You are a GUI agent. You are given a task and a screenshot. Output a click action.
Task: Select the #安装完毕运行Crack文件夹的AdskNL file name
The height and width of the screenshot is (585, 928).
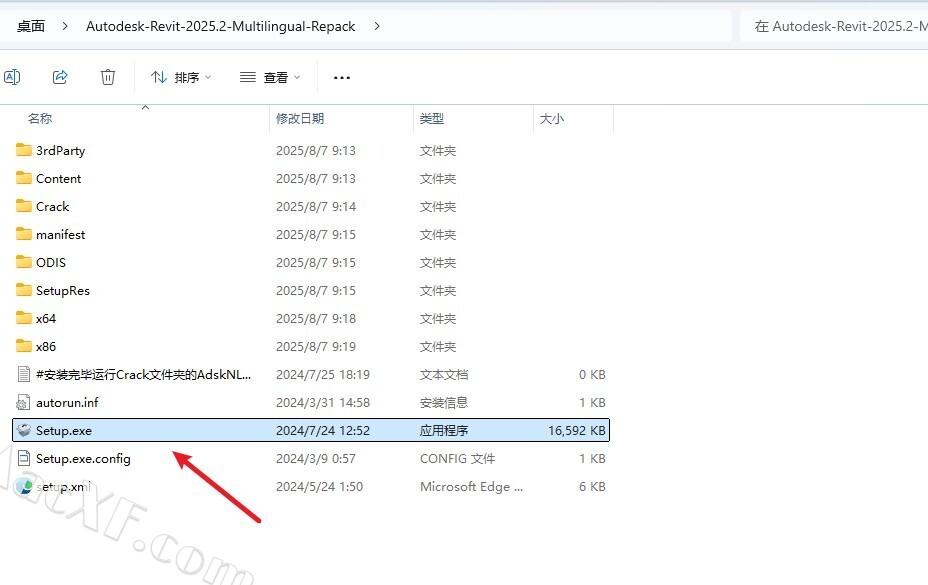[x=143, y=374]
